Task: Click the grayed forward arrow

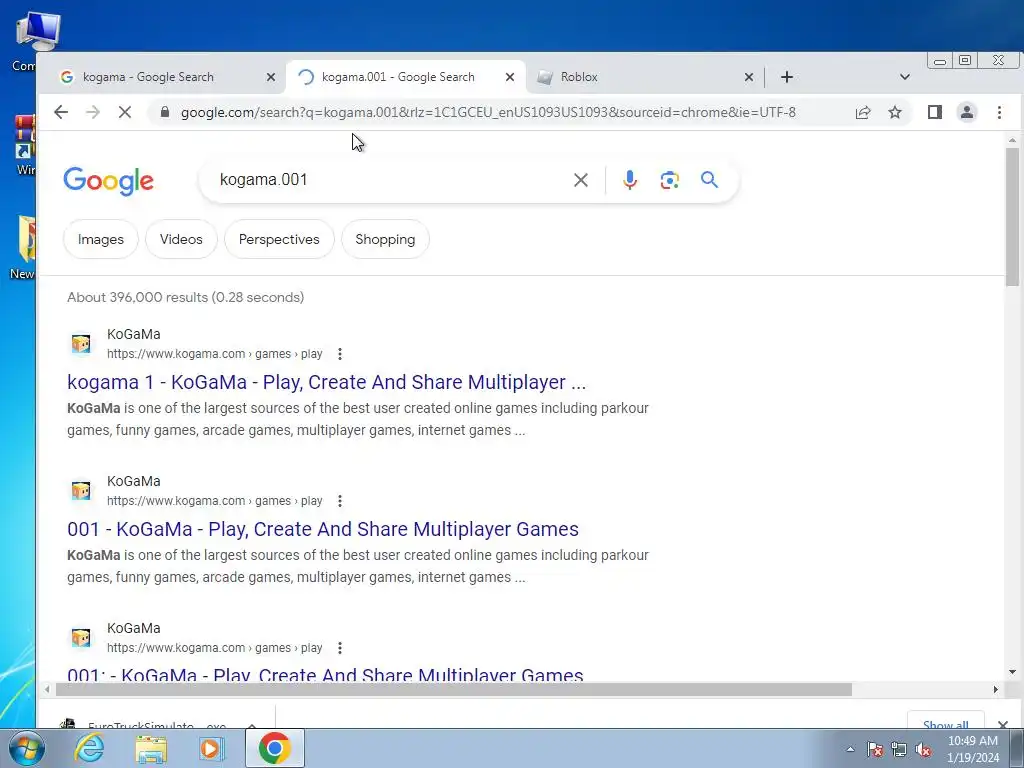Action: coord(93,112)
